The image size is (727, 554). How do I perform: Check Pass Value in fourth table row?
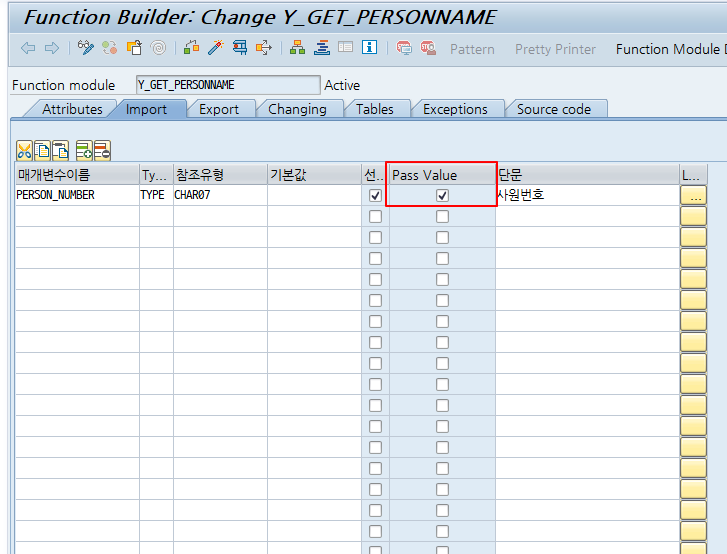(x=442, y=258)
